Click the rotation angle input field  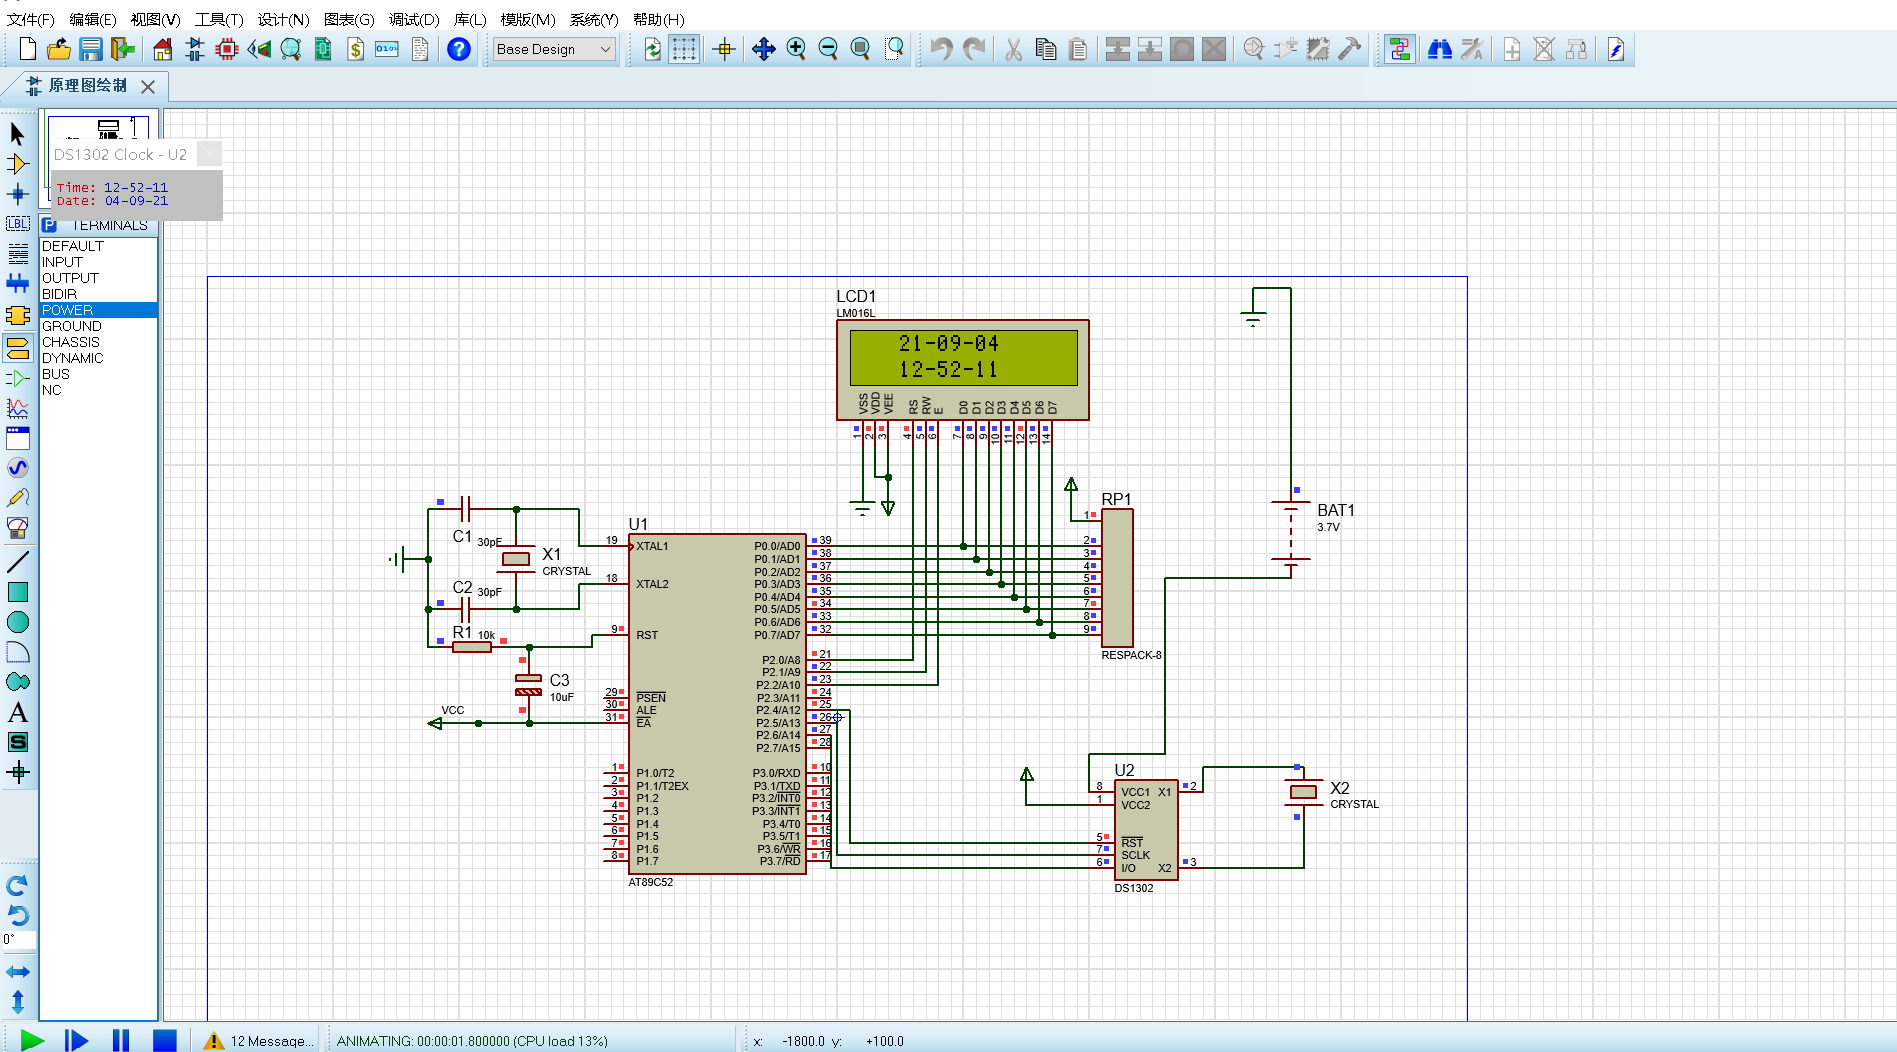(x=18, y=940)
